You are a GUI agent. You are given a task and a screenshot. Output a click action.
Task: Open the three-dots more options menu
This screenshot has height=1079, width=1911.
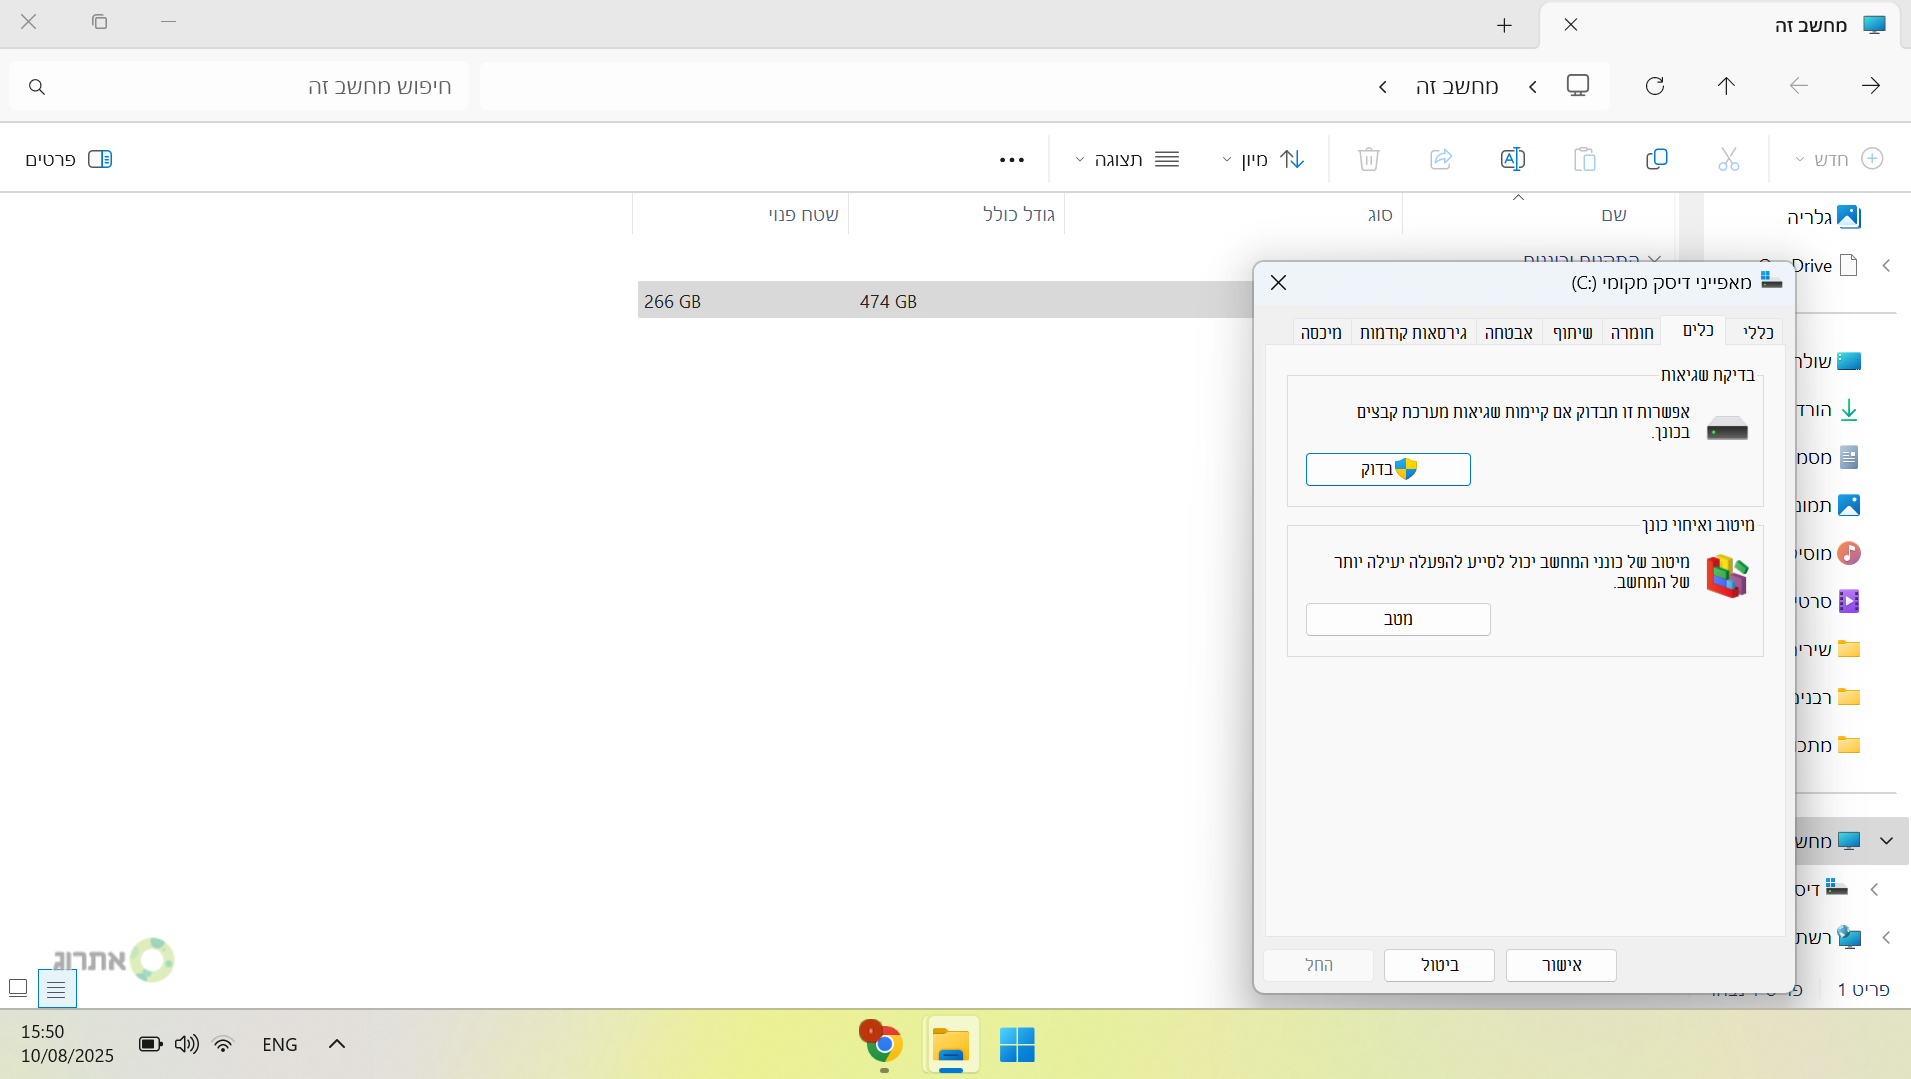pyautogui.click(x=1011, y=160)
